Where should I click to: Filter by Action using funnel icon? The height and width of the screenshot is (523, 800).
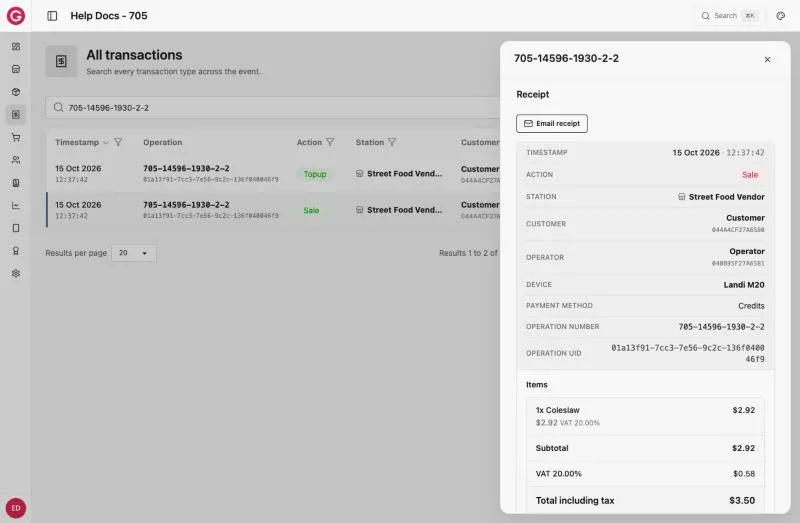point(330,142)
